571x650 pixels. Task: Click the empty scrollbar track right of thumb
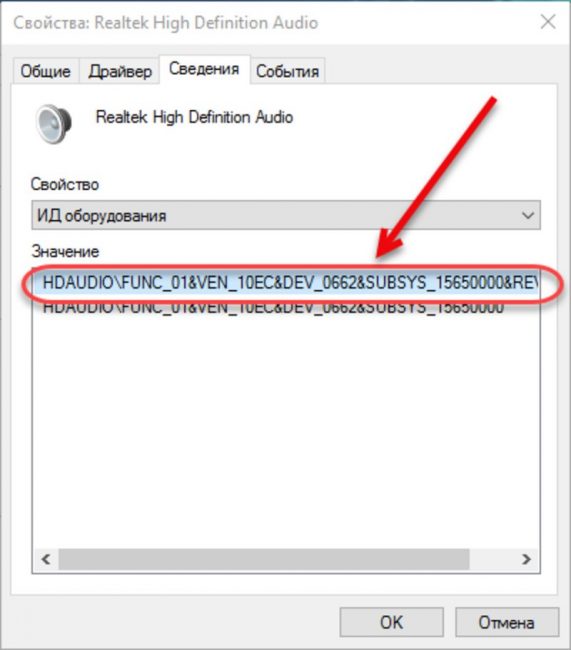point(491,559)
